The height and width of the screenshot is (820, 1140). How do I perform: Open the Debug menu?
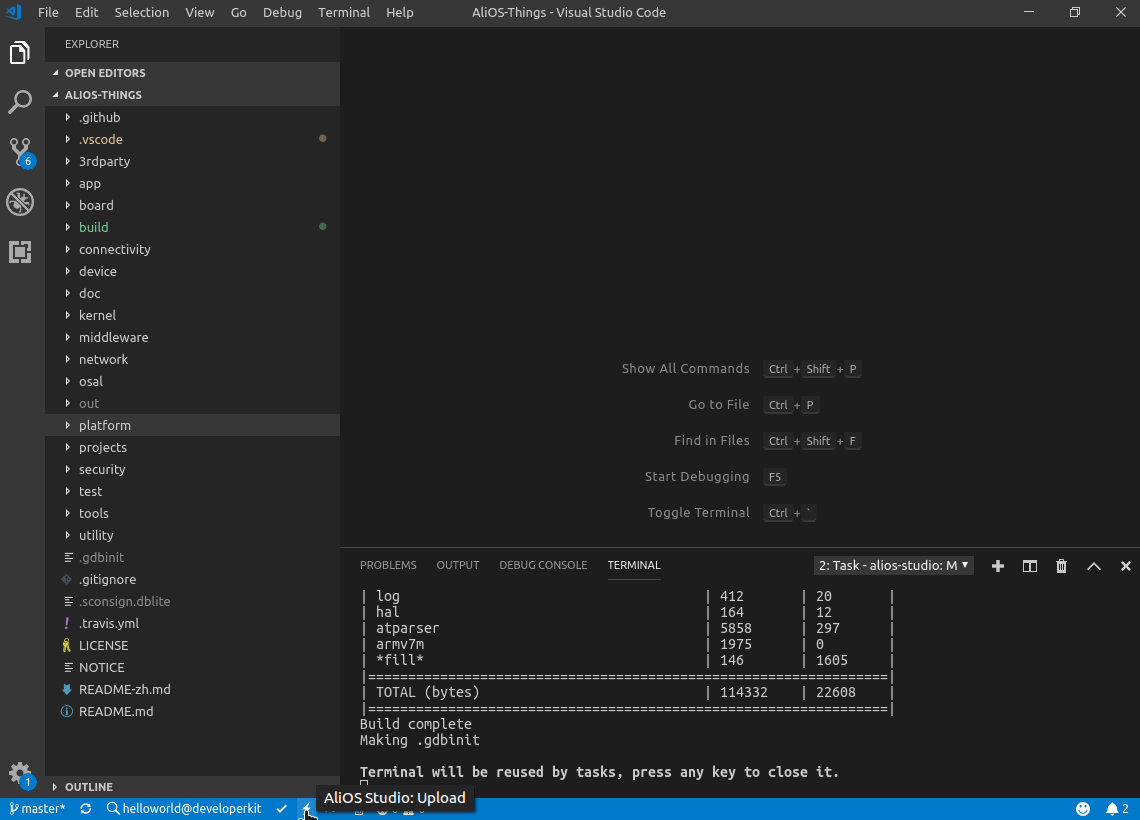click(x=282, y=12)
